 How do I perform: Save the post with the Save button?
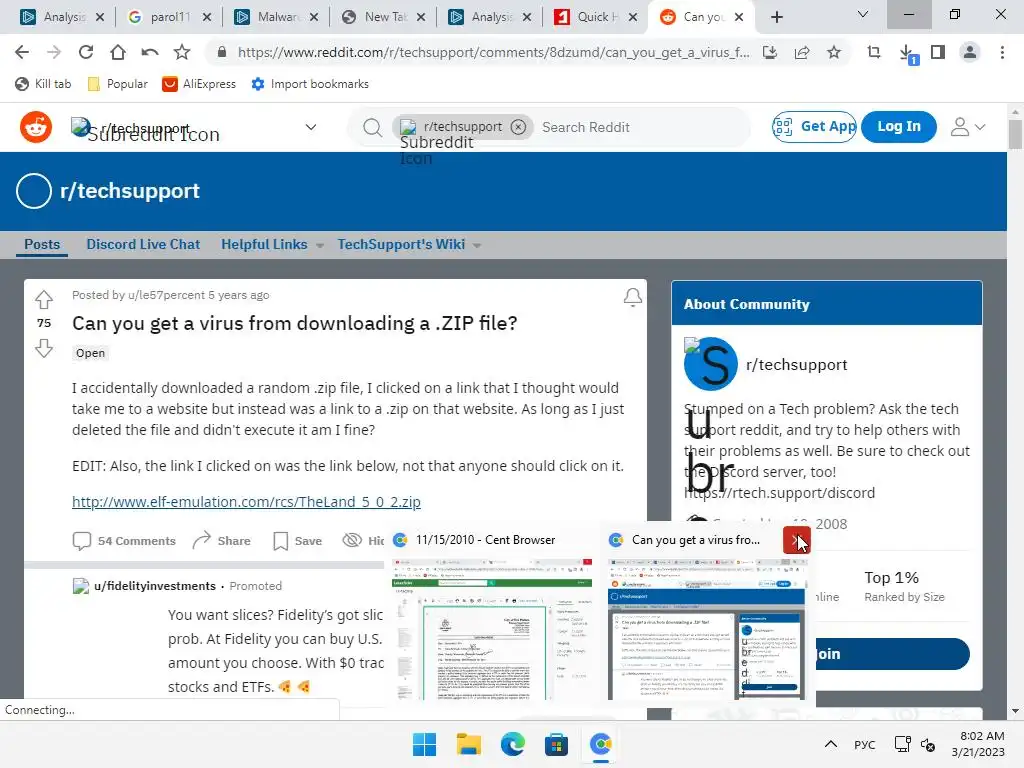click(x=297, y=541)
